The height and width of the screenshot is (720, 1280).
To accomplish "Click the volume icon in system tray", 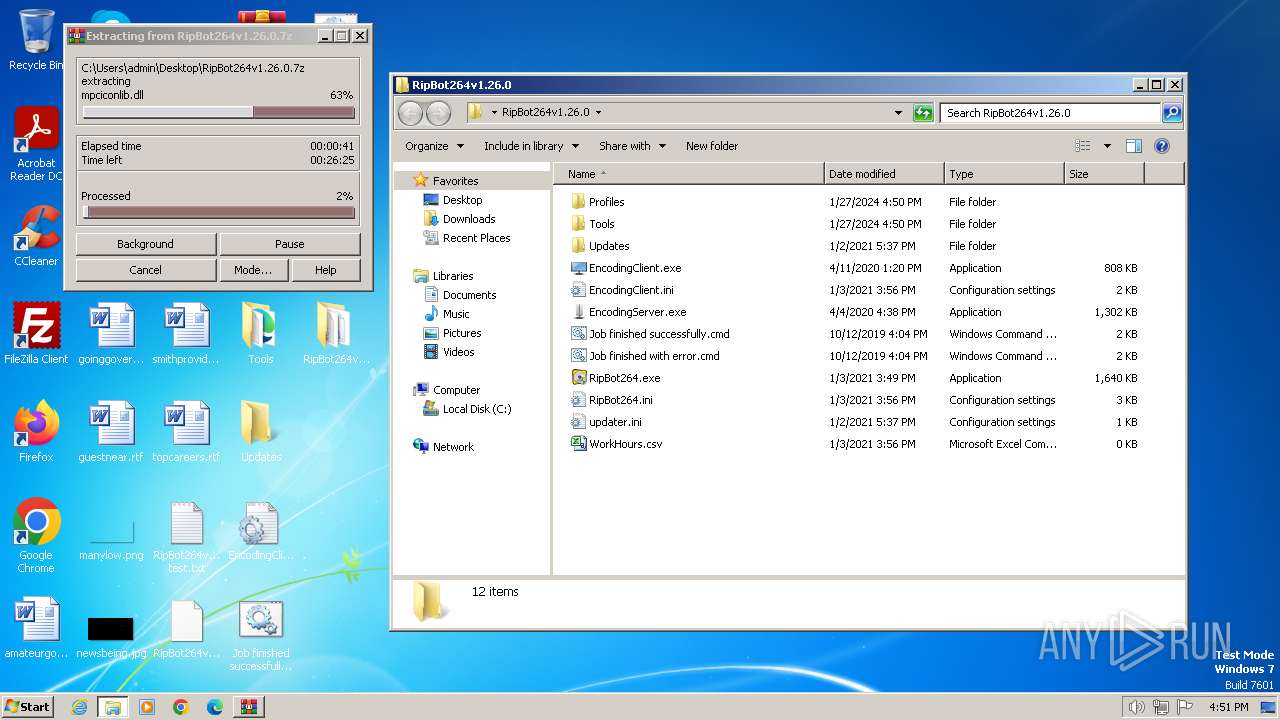I will [1135, 707].
